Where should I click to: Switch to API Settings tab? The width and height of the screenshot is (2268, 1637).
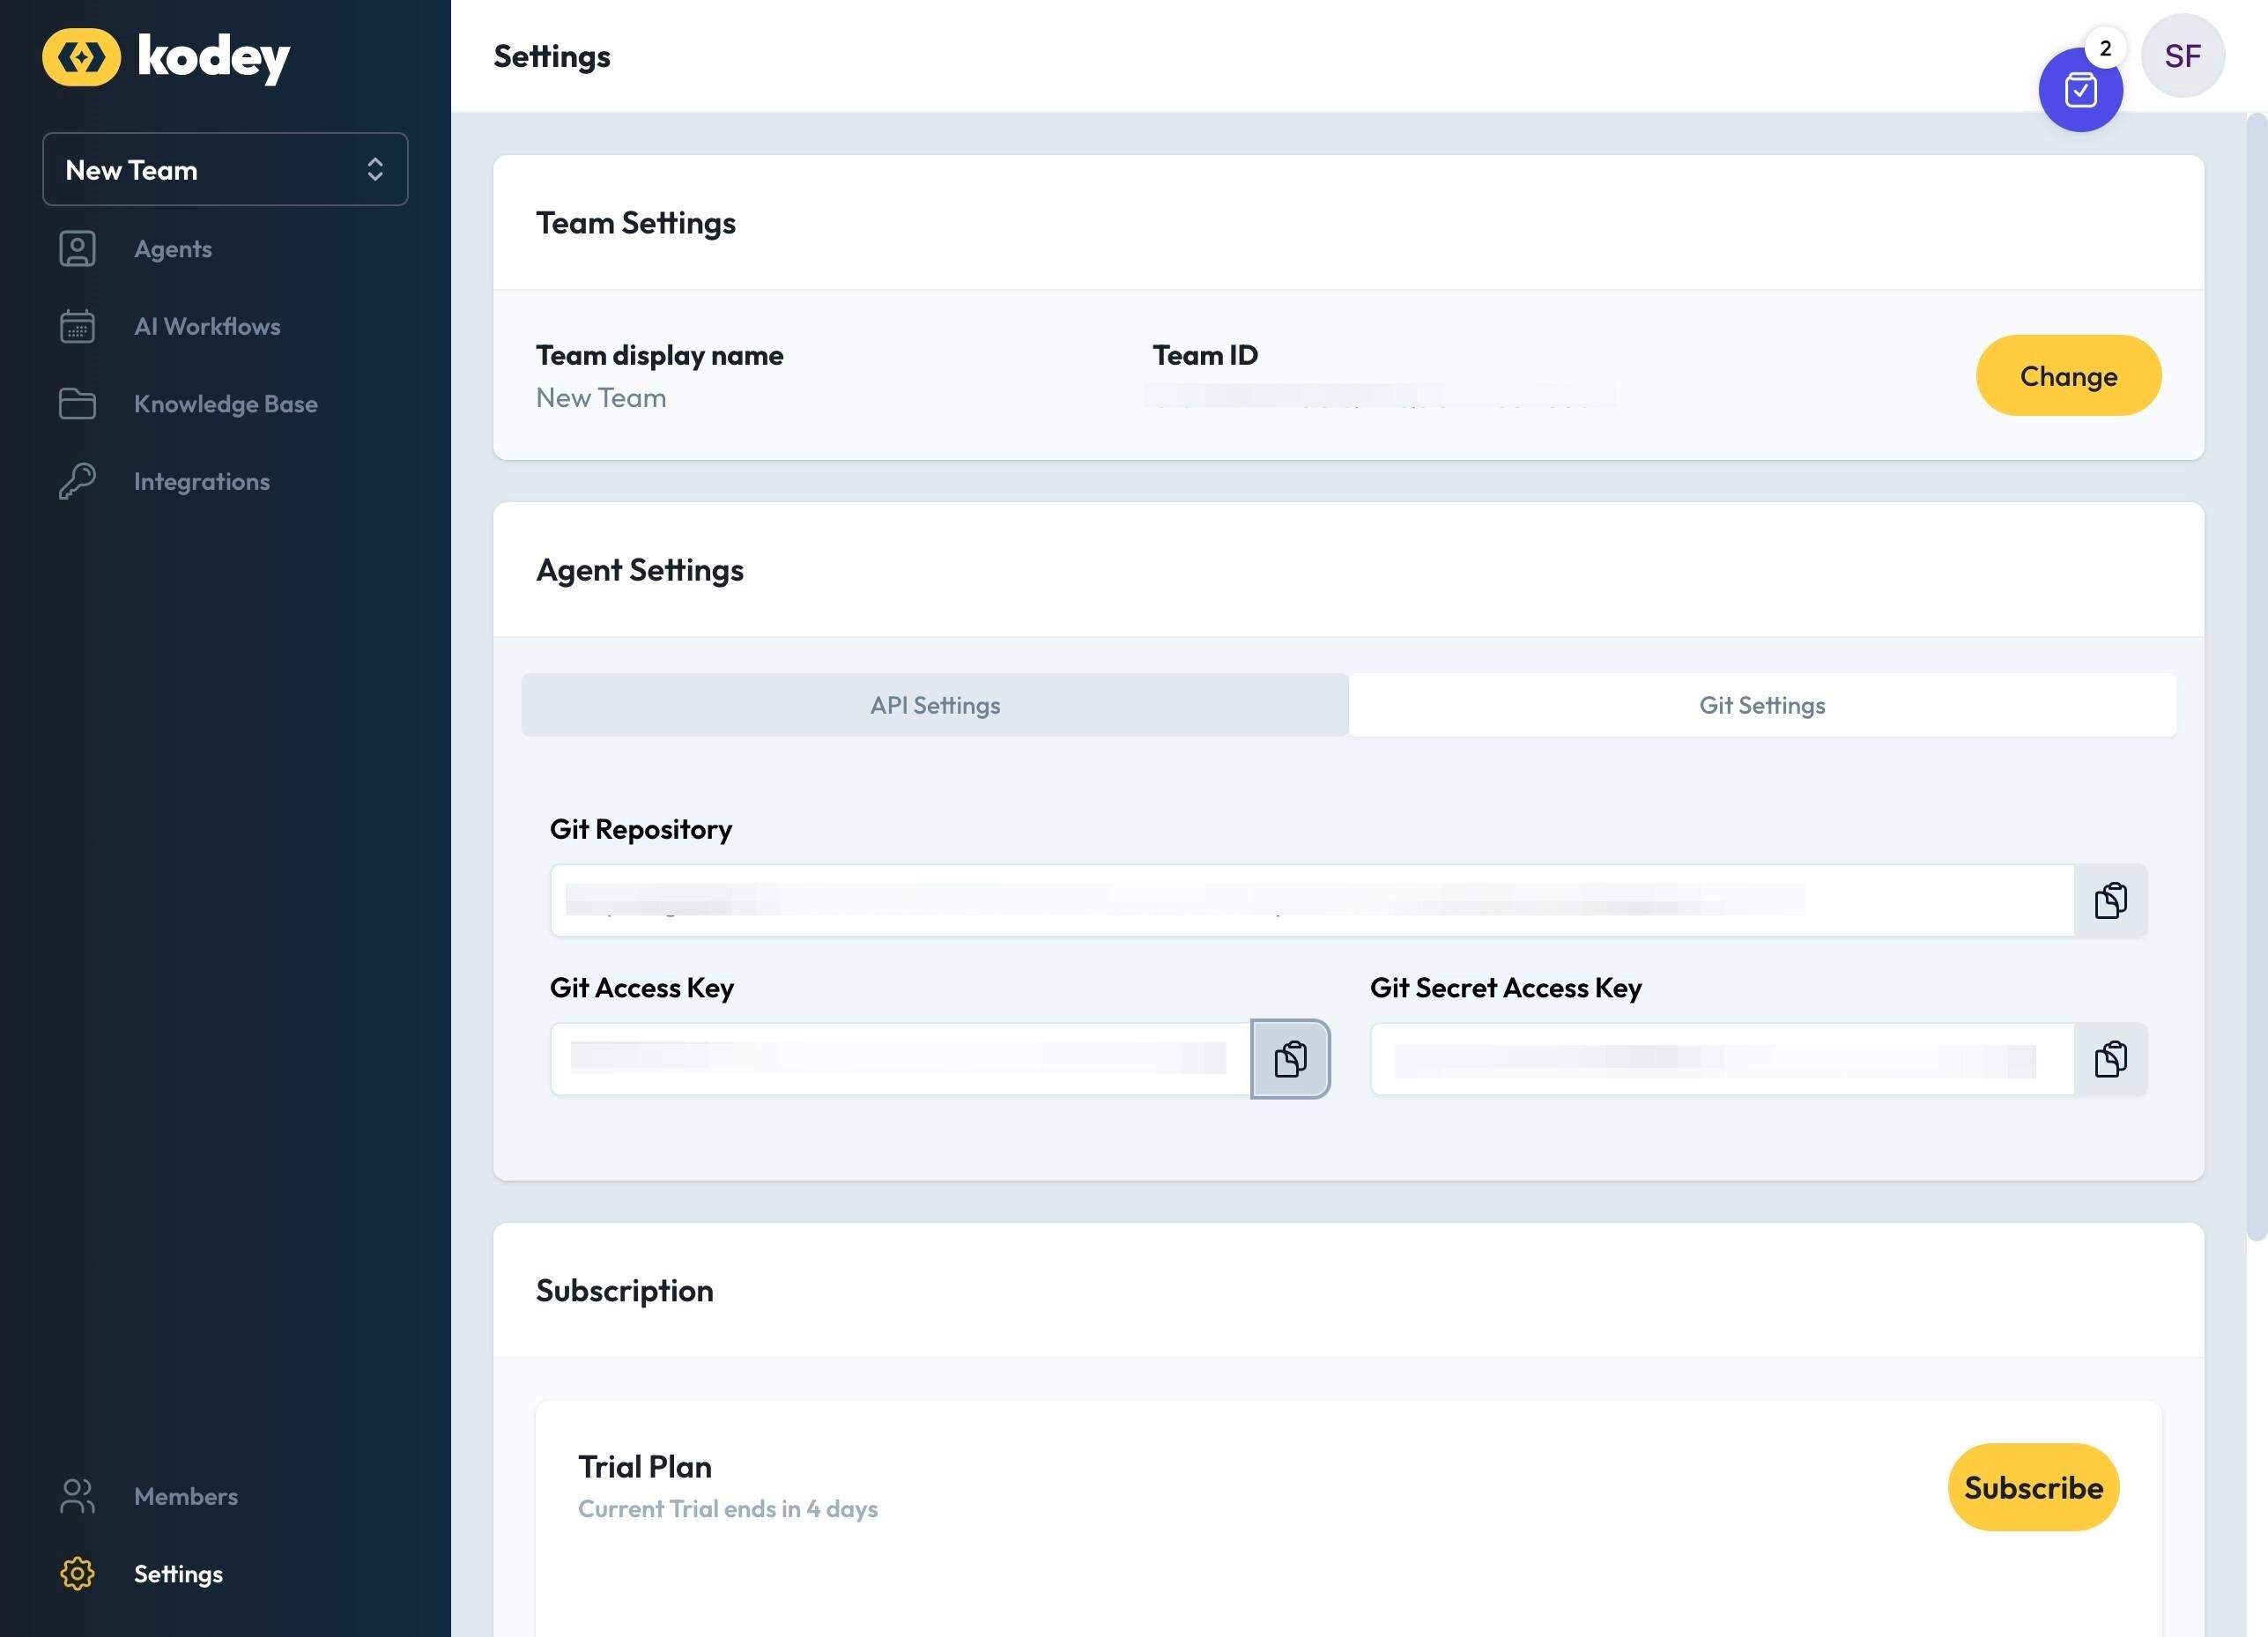click(935, 705)
